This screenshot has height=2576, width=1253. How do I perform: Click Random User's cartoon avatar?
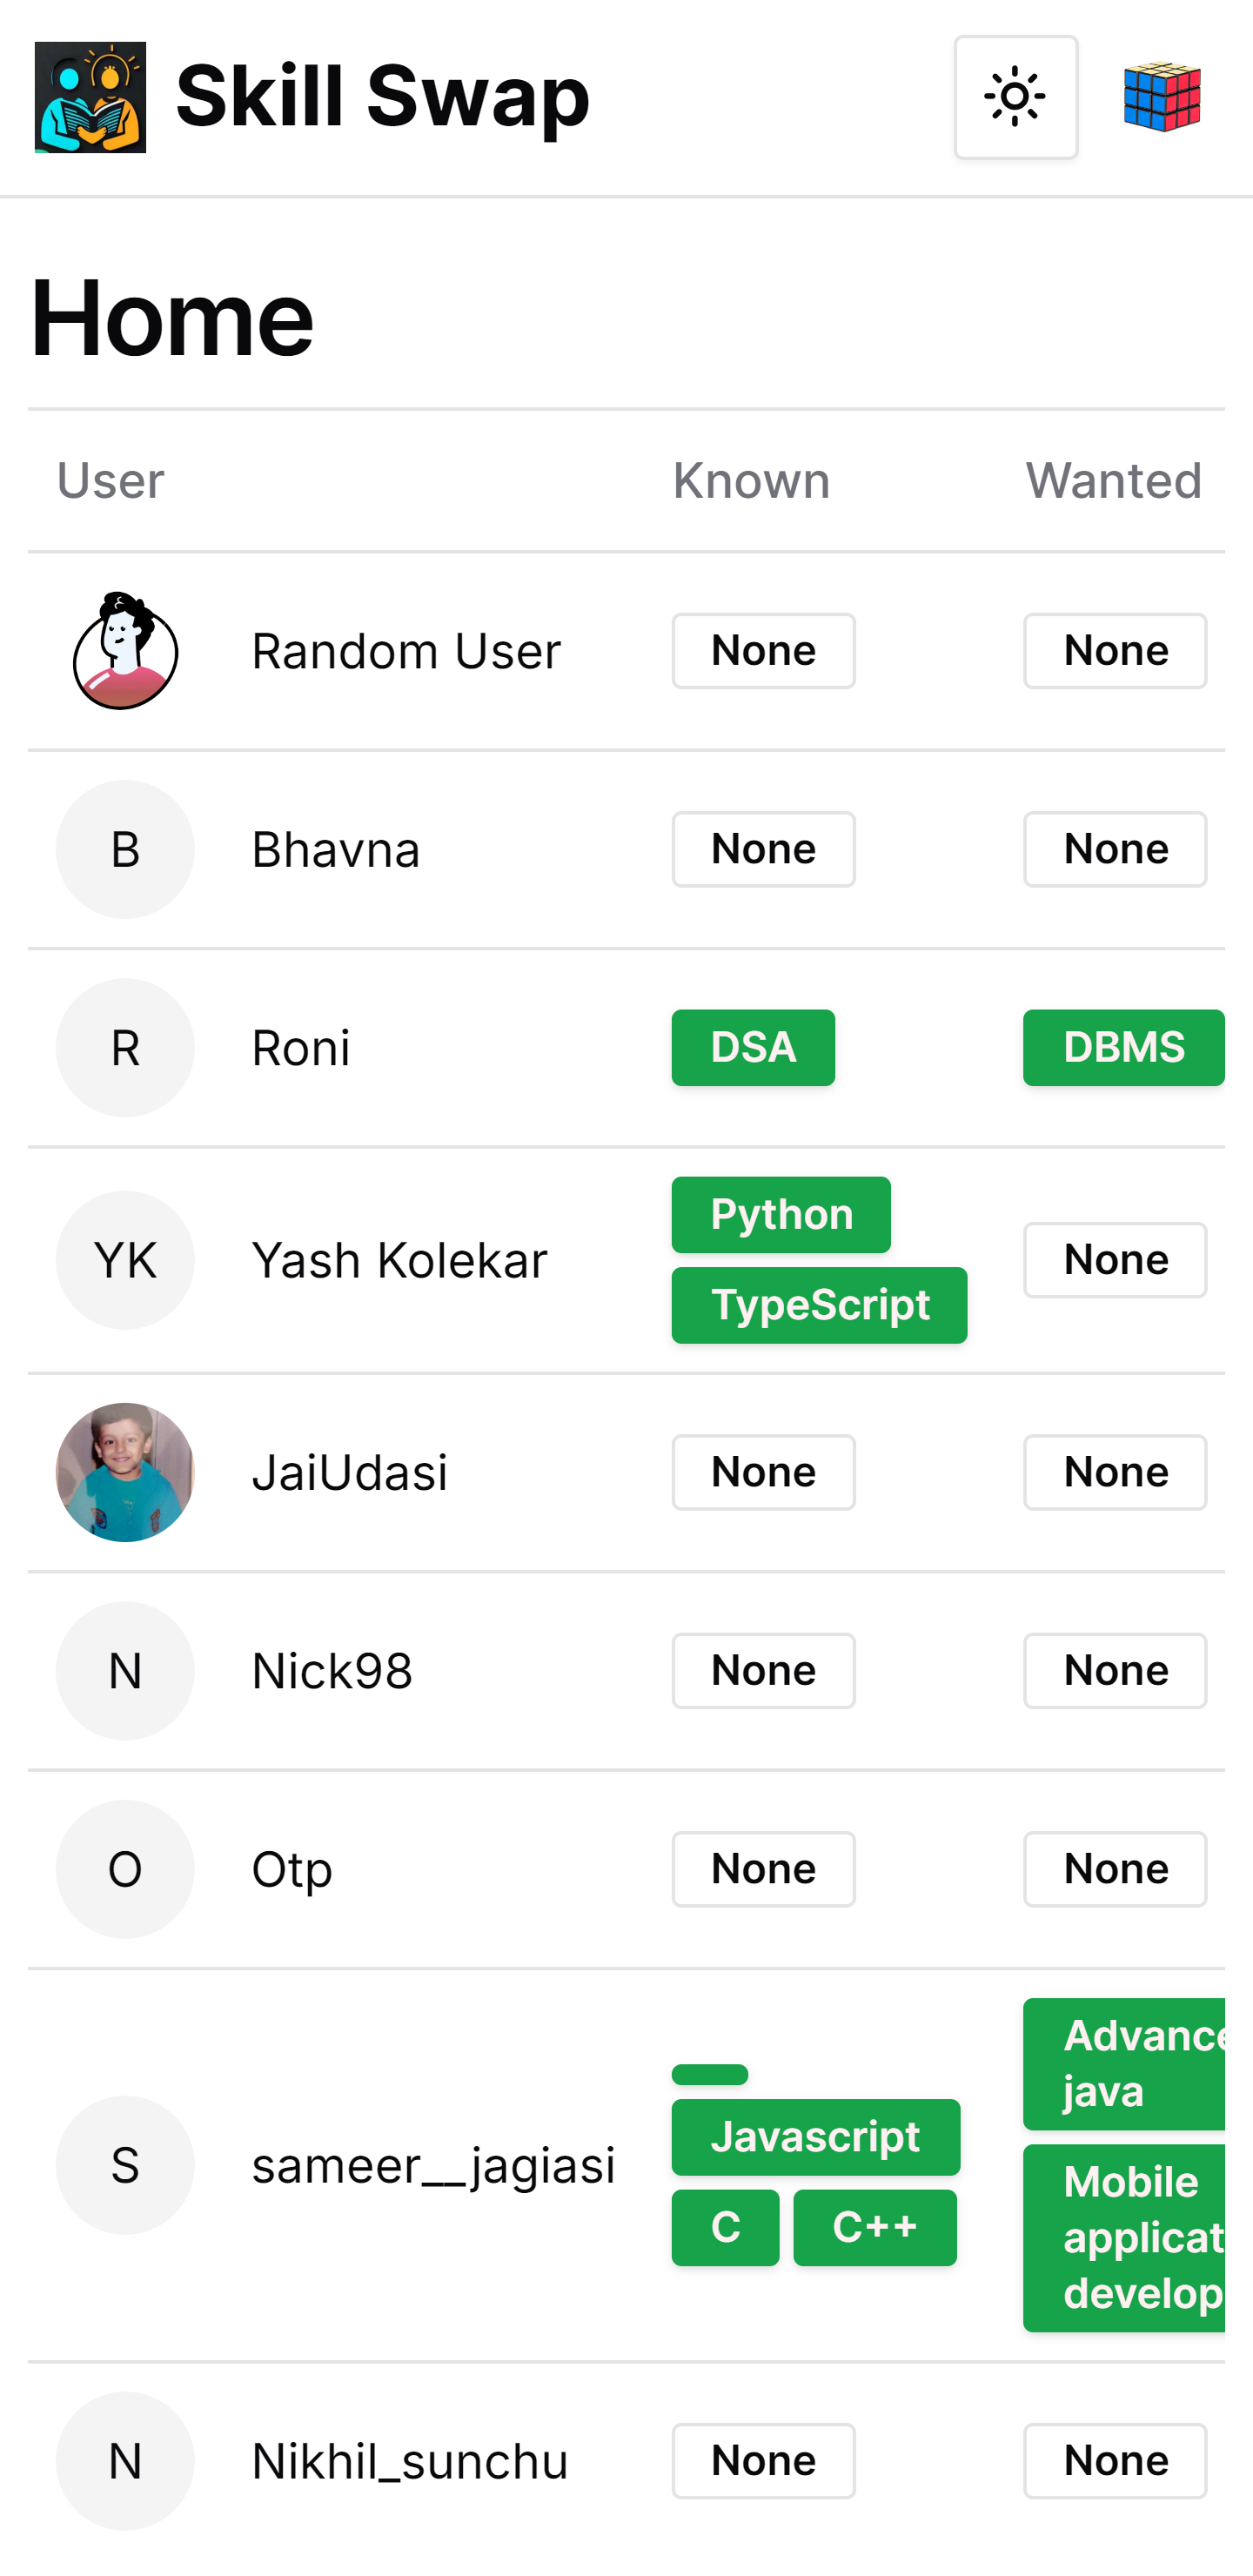(x=125, y=651)
